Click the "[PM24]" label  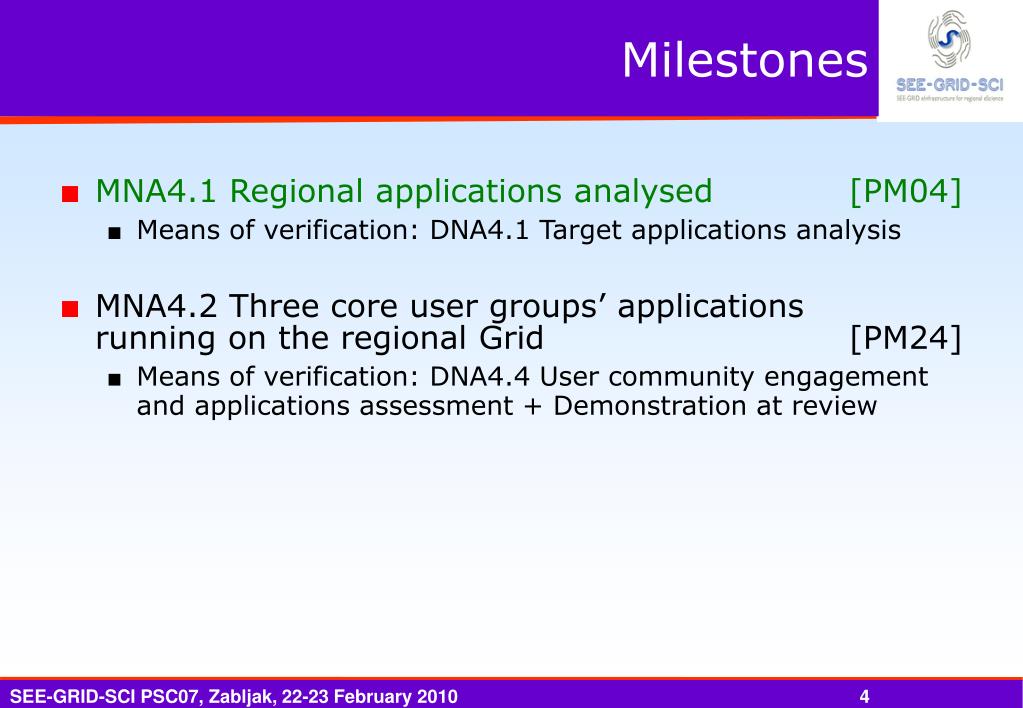(x=906, y=338)
